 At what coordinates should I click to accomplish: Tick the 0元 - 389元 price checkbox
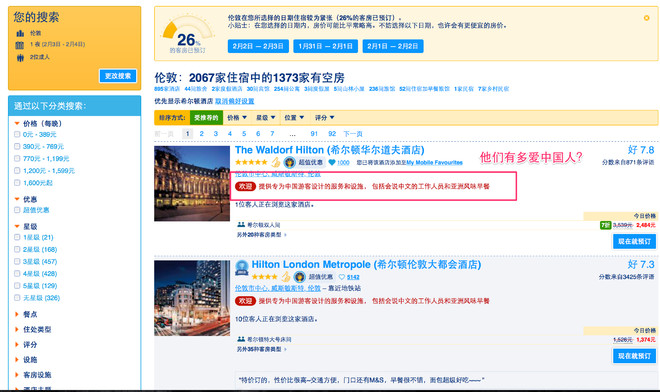pos(17,134)
